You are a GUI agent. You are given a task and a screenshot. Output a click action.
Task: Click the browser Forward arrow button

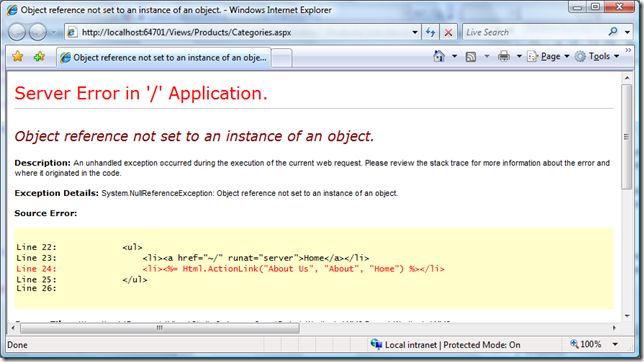click(38, 32)
